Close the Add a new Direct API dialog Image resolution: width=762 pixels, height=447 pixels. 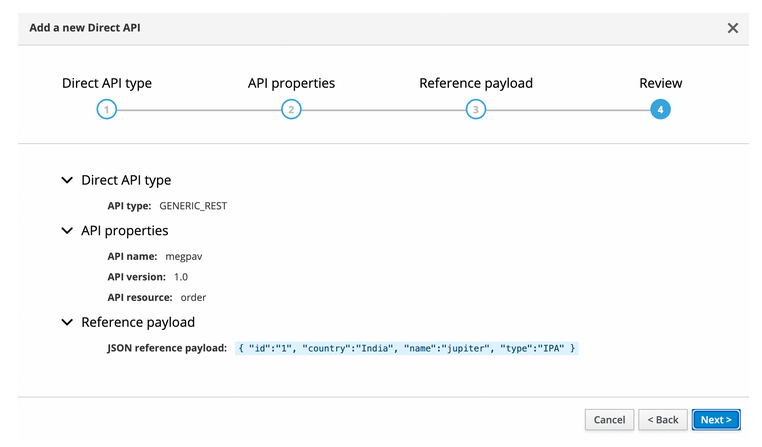click(732, 28)
